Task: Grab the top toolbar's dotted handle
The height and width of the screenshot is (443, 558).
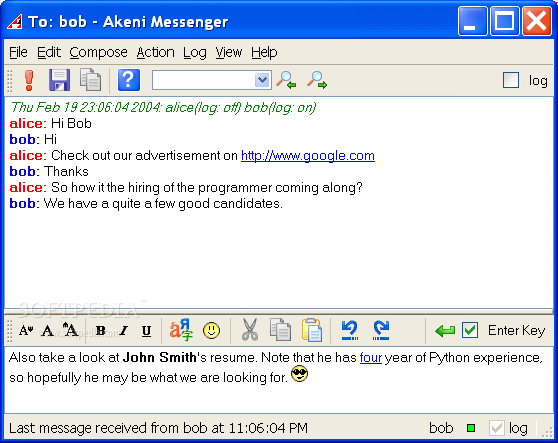Action: pos(10,80)
